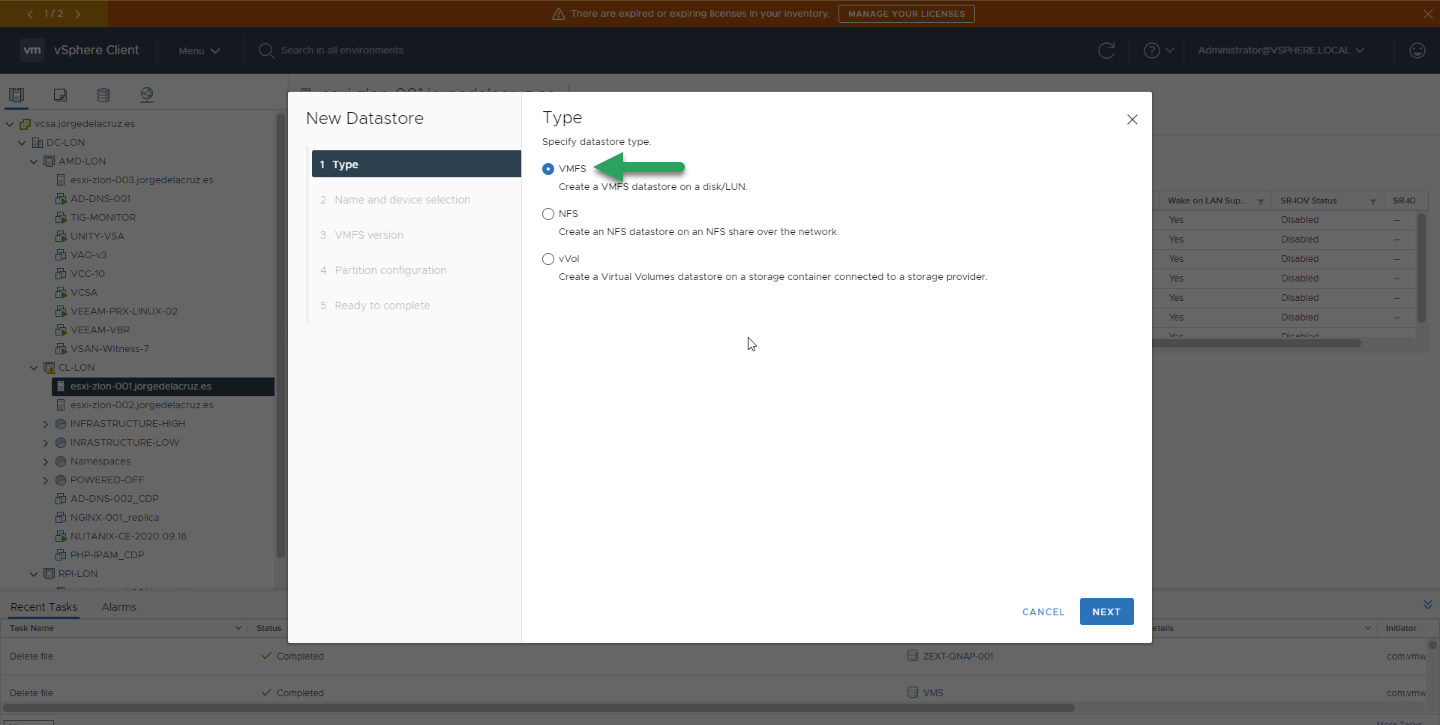Image resolution: width=1440 pixels, height=725 pixels.
Task: Open the Recent Tasks tab
Action: [x=43, y=607]
